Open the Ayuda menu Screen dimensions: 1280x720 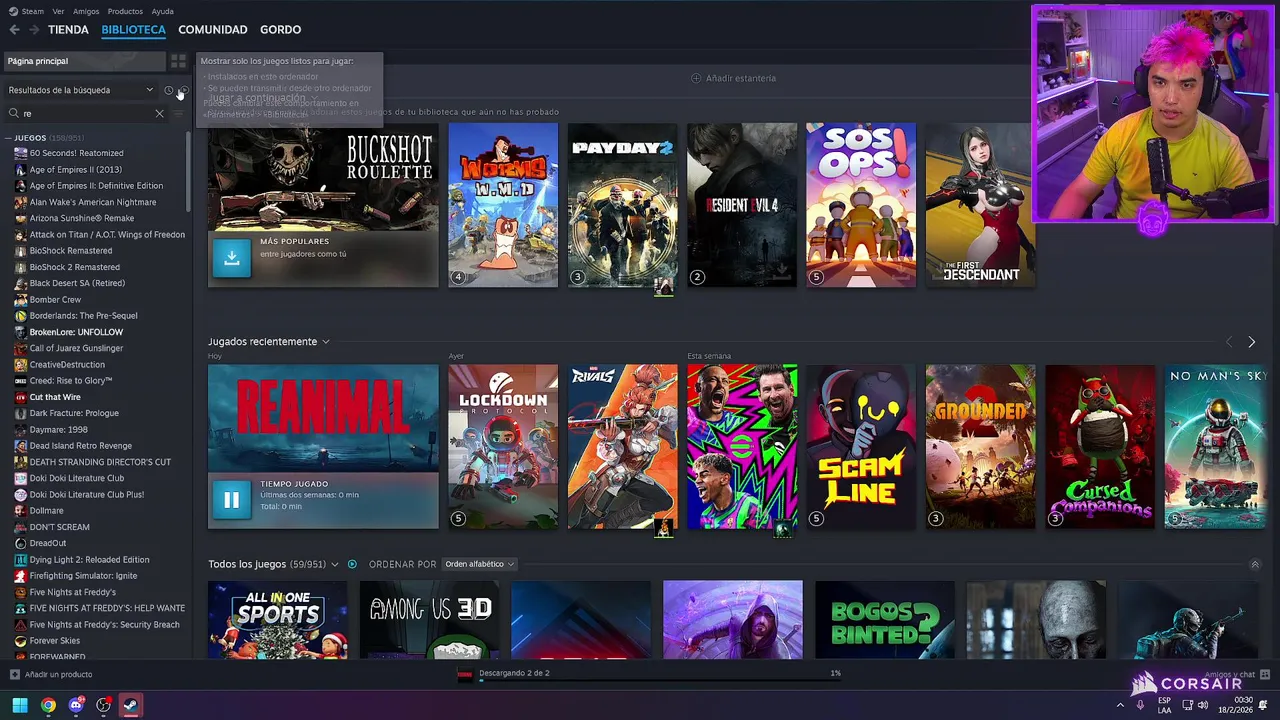162,11
